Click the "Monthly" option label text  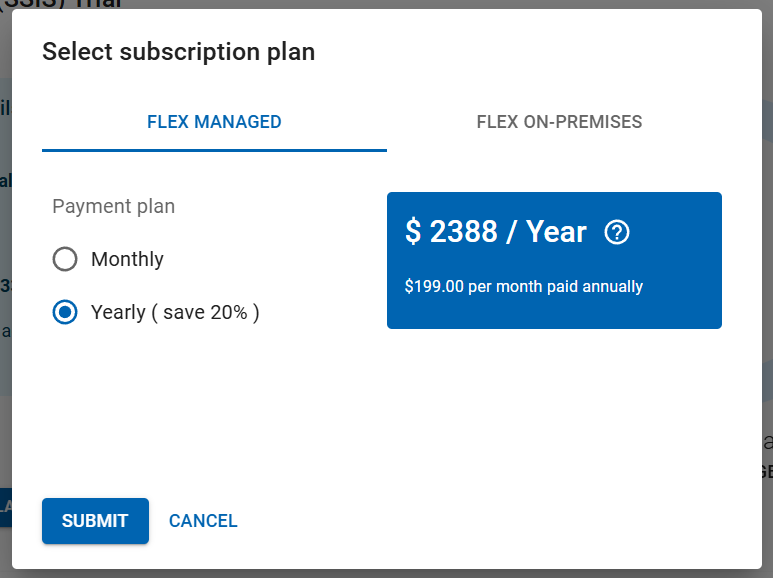pyautogui.click(x=127, y=260)
